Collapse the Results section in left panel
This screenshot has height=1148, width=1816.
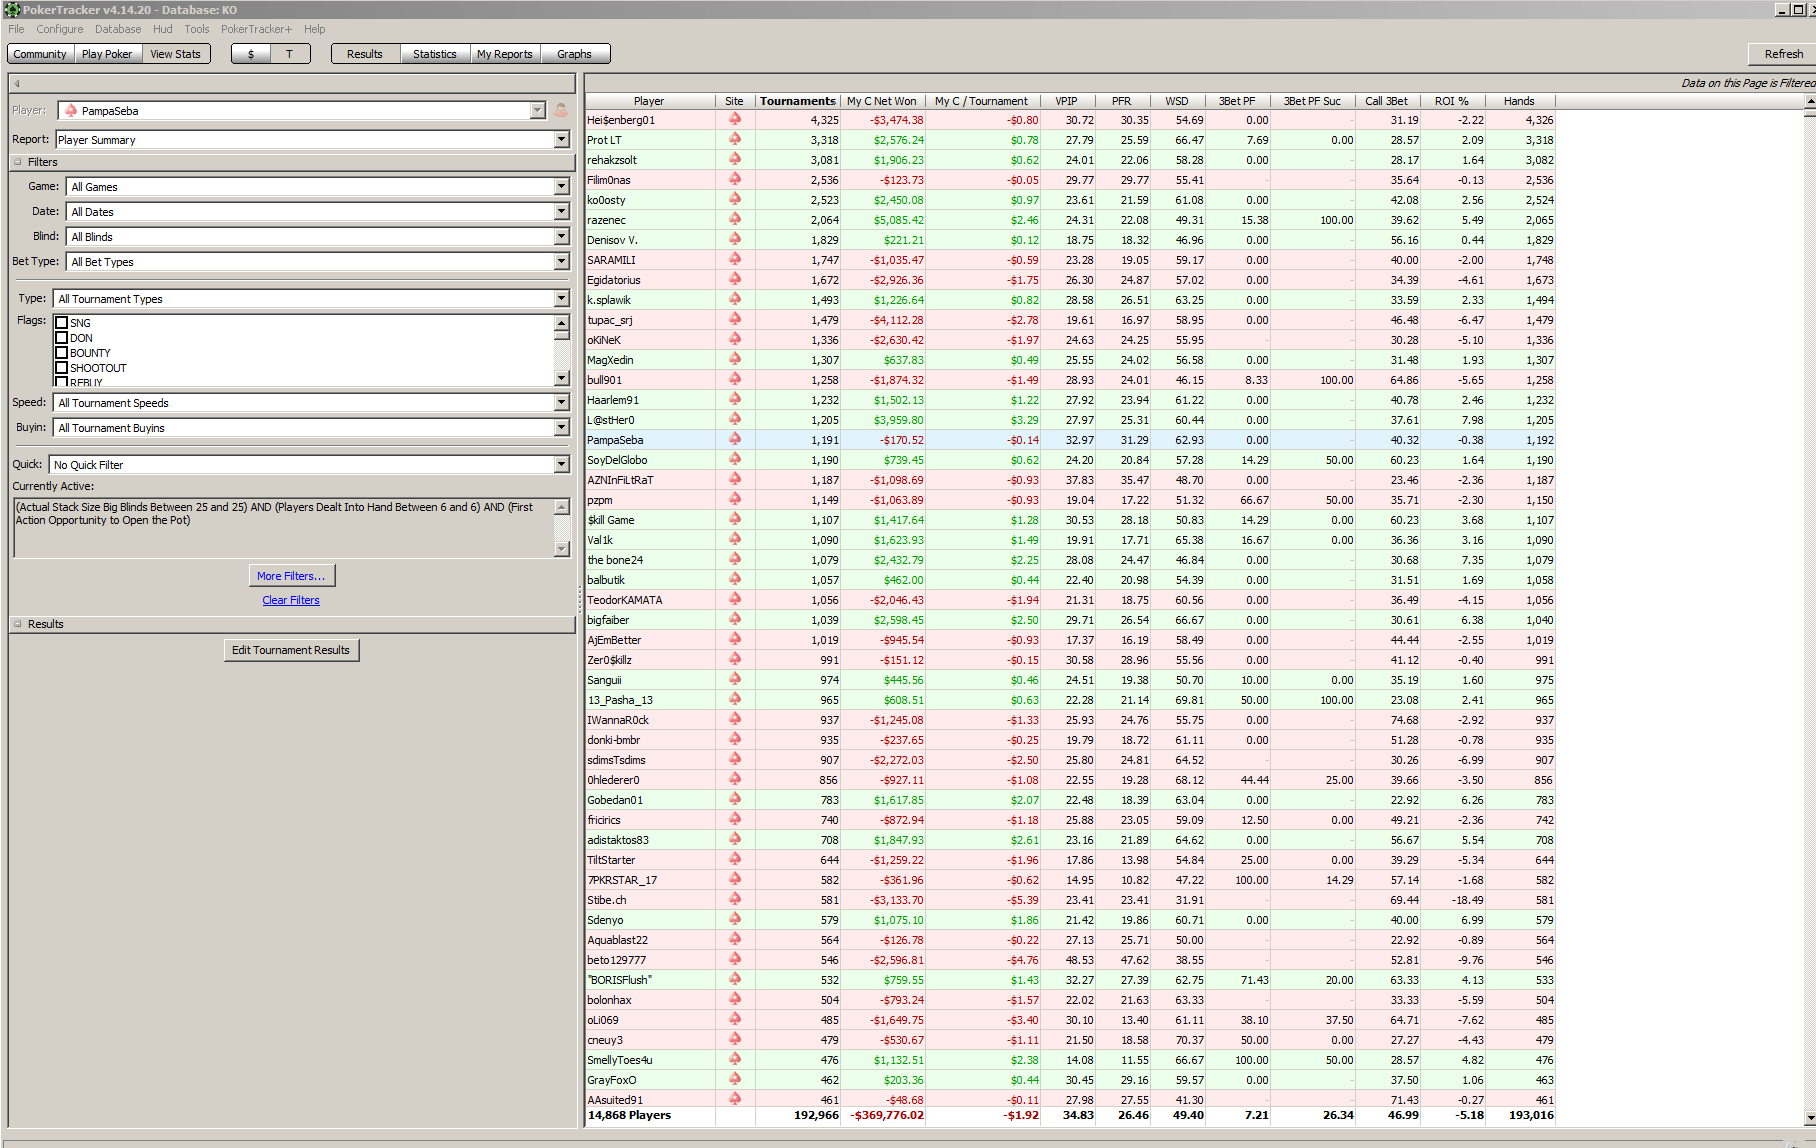pyautogui.click(x=18, y=624)
